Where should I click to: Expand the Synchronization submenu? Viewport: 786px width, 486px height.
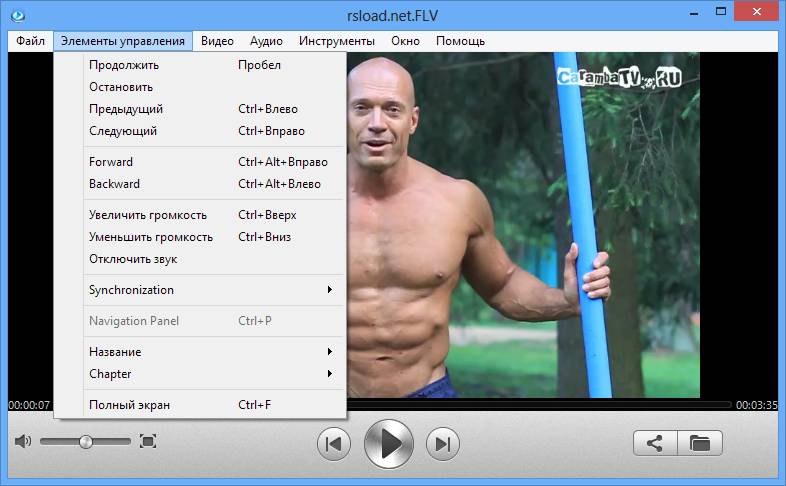pos(200,290)
